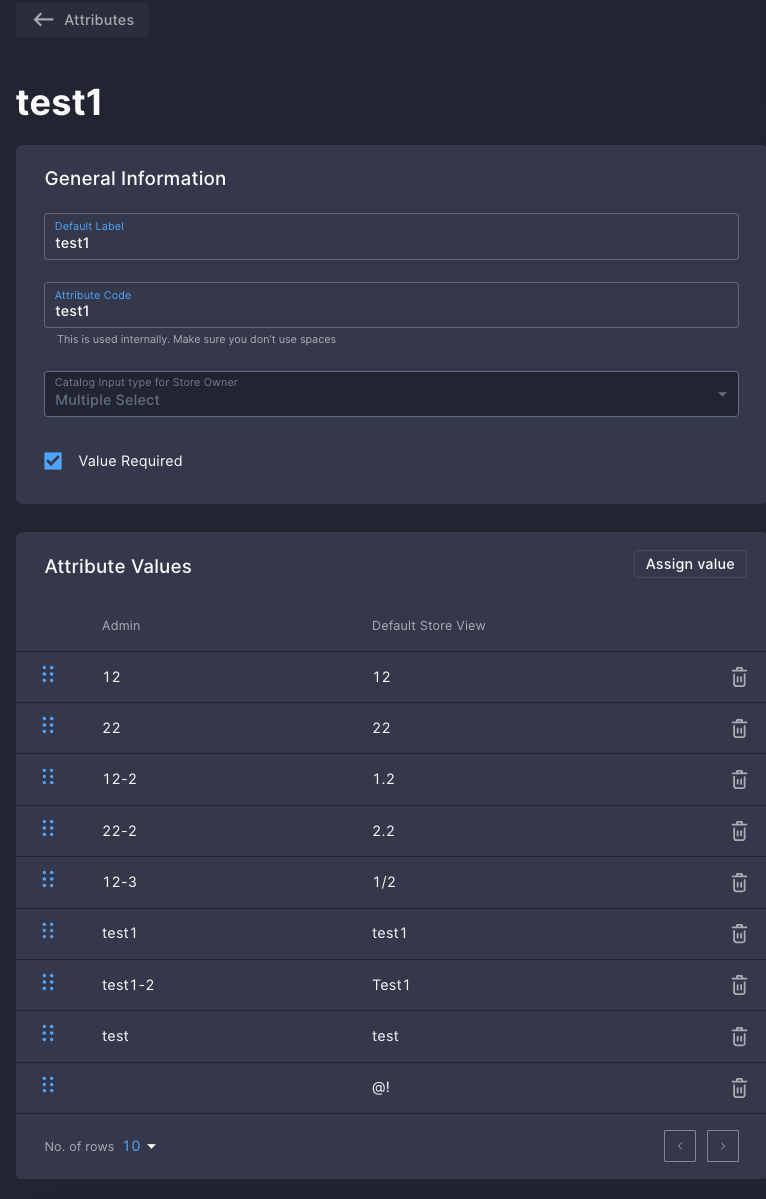Click trash icon for row 22
This screenshot has width=766, height=1199.
click(x=738, y=728)
